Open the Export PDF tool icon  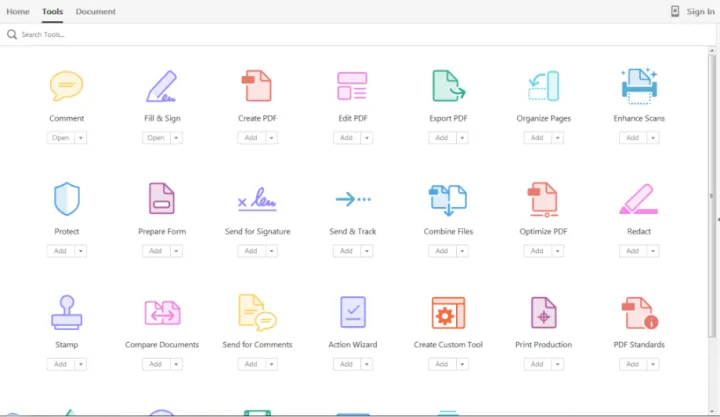point(448,86)
